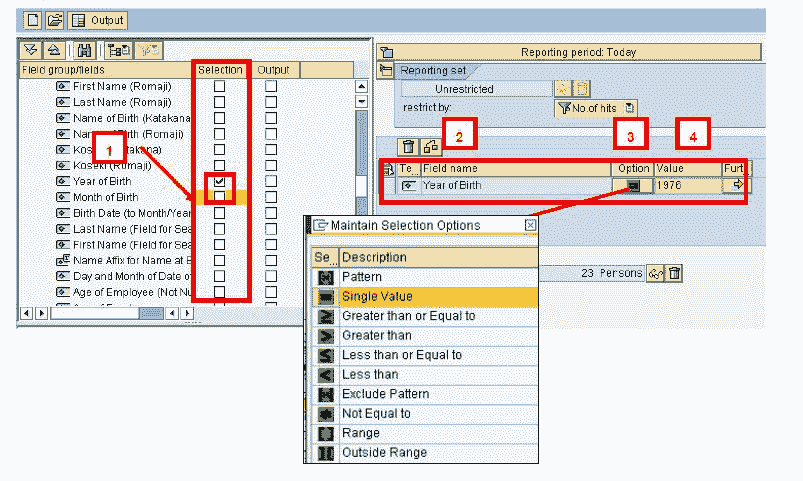Select the Year of Birth field in the tree
Screen dimensions: 803x481
(x=102, y=181)
